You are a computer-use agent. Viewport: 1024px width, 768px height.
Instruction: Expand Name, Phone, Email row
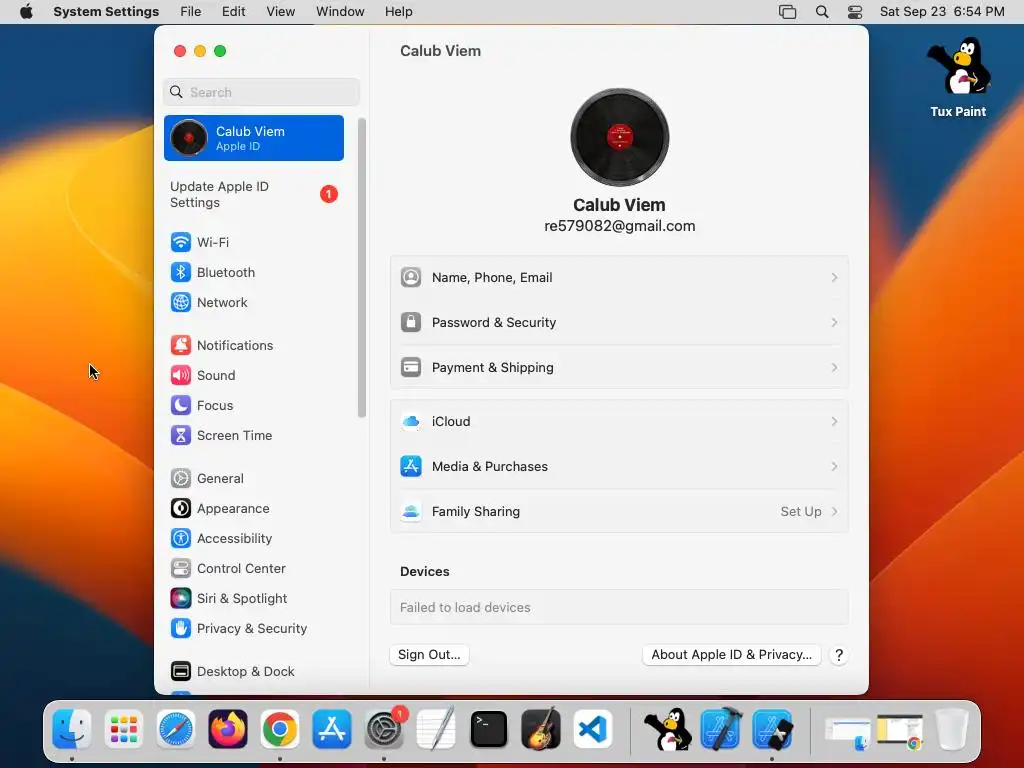[619, 278]
